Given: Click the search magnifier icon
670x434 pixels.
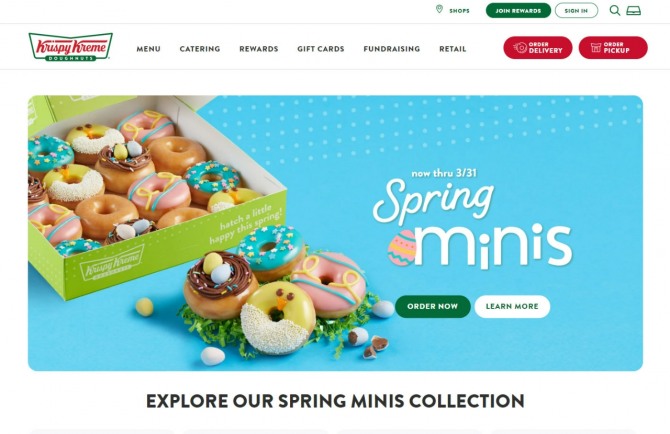Looking at the screenshot, I should tap(614, 10).
